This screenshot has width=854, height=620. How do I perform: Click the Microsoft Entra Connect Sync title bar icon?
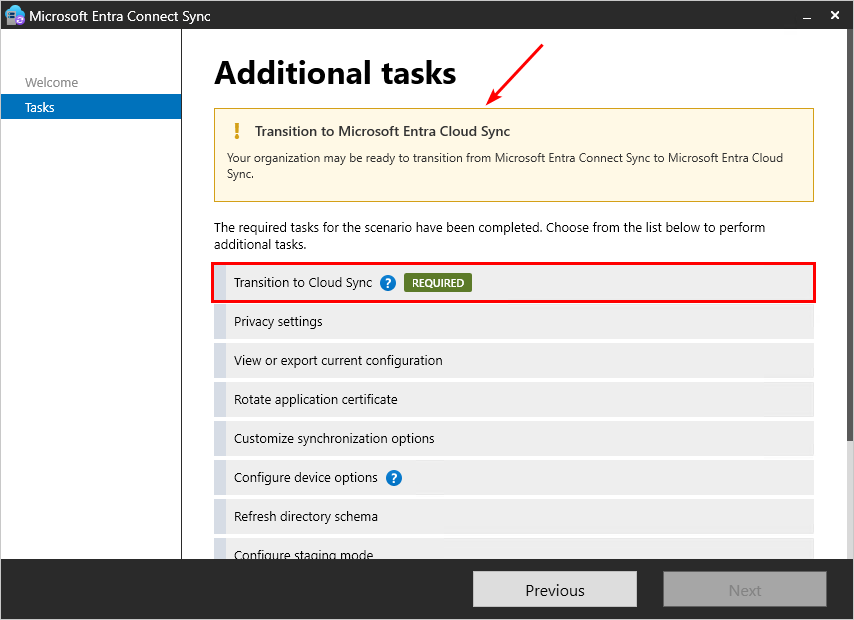tap(15, 15)
